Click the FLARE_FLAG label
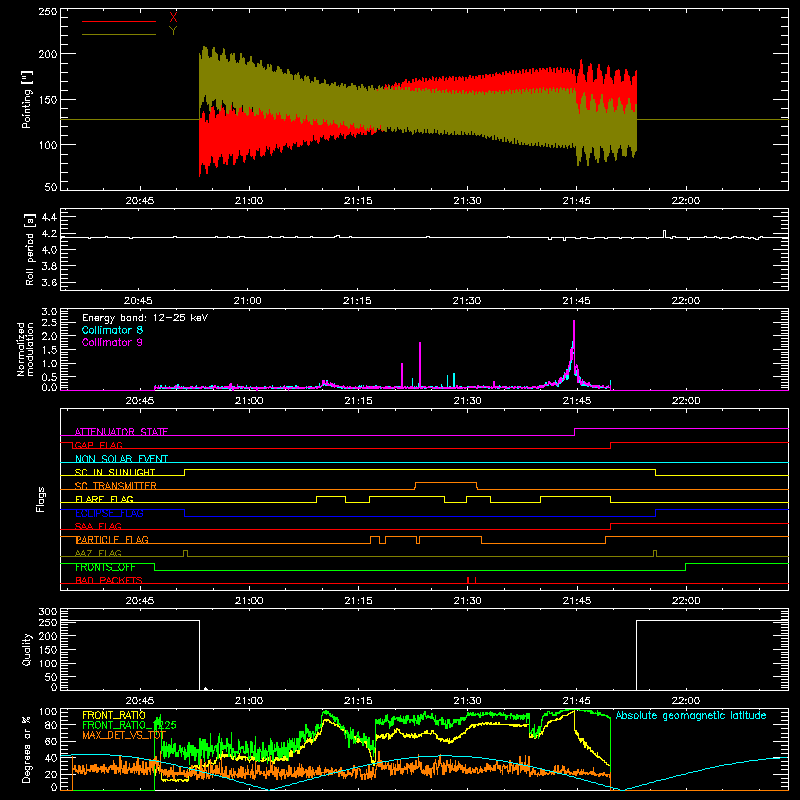This screenshot has height=800, width=800. pos(104,499)
